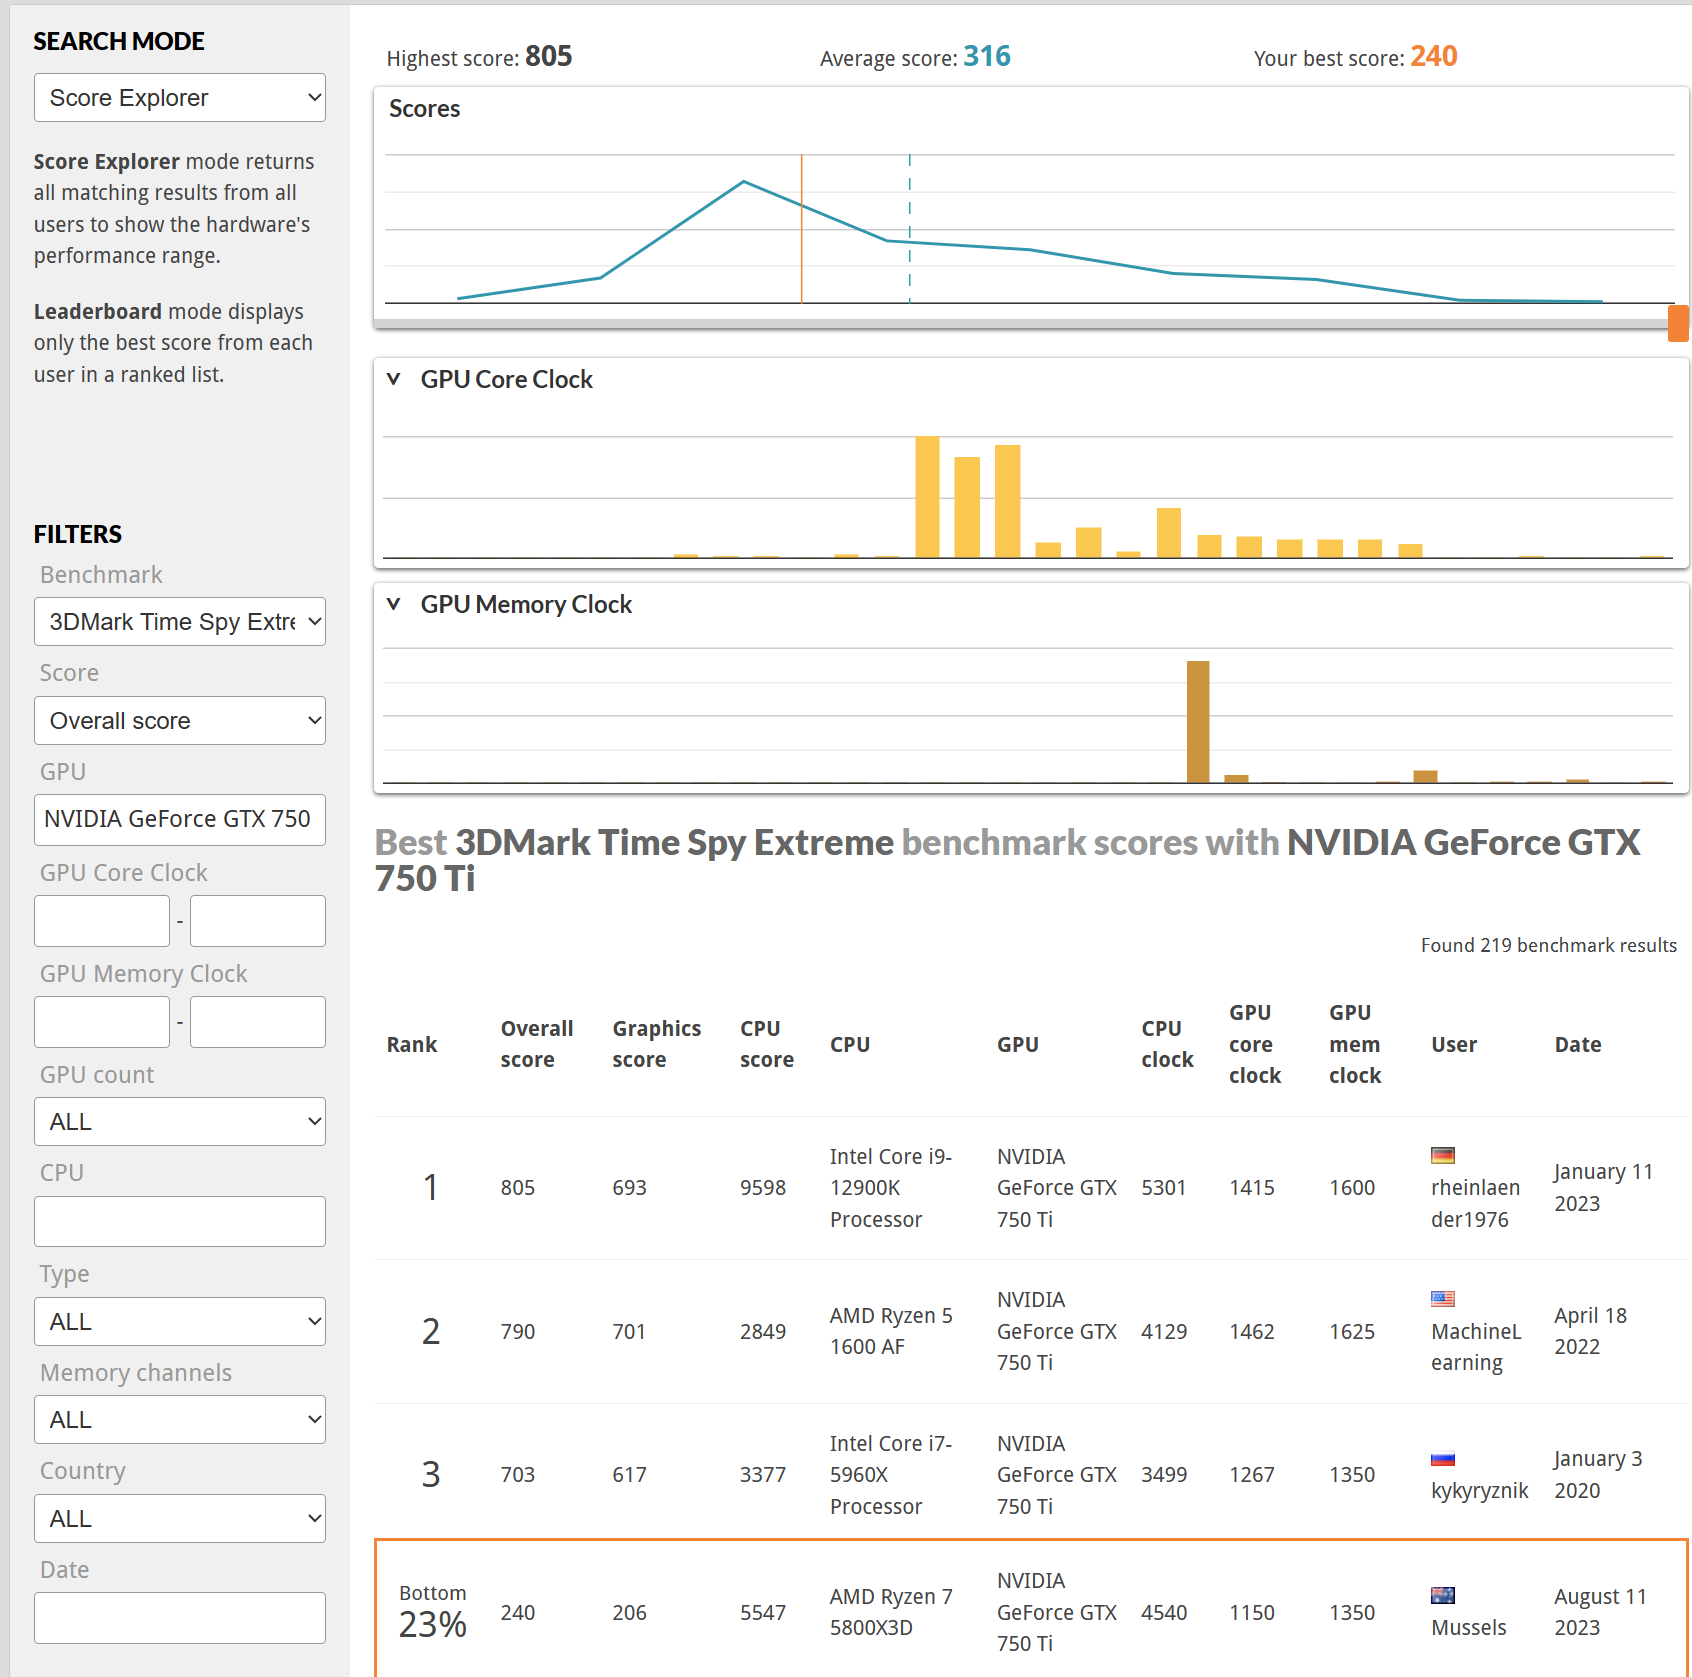Viewport: 1692px width, 1677px height.
Task: Click the CPU score 9598 cell
Action: [x=763, y=1188]
